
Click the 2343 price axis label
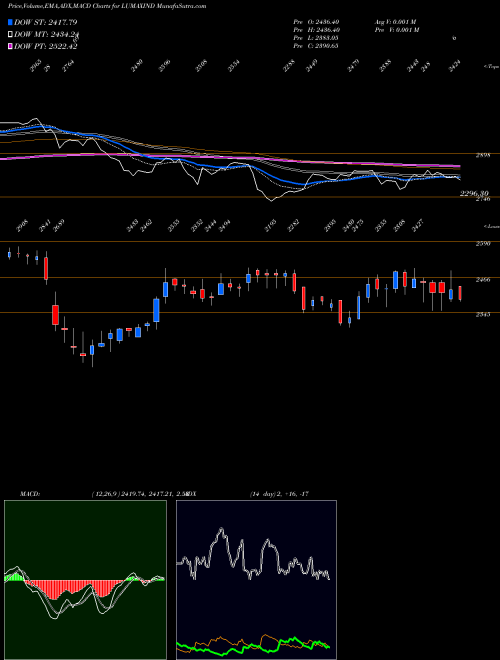pos(482,314)
